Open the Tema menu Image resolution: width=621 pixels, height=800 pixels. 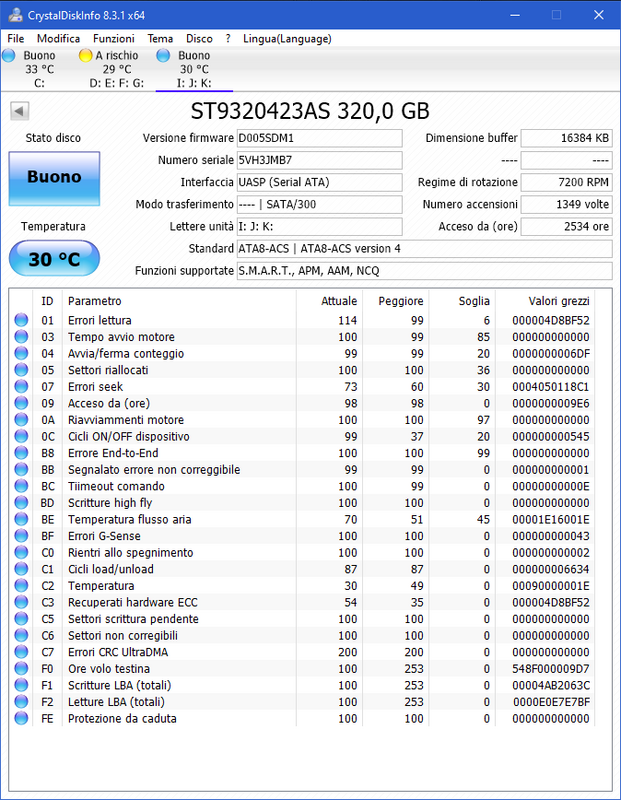click(x=160, y=38)
